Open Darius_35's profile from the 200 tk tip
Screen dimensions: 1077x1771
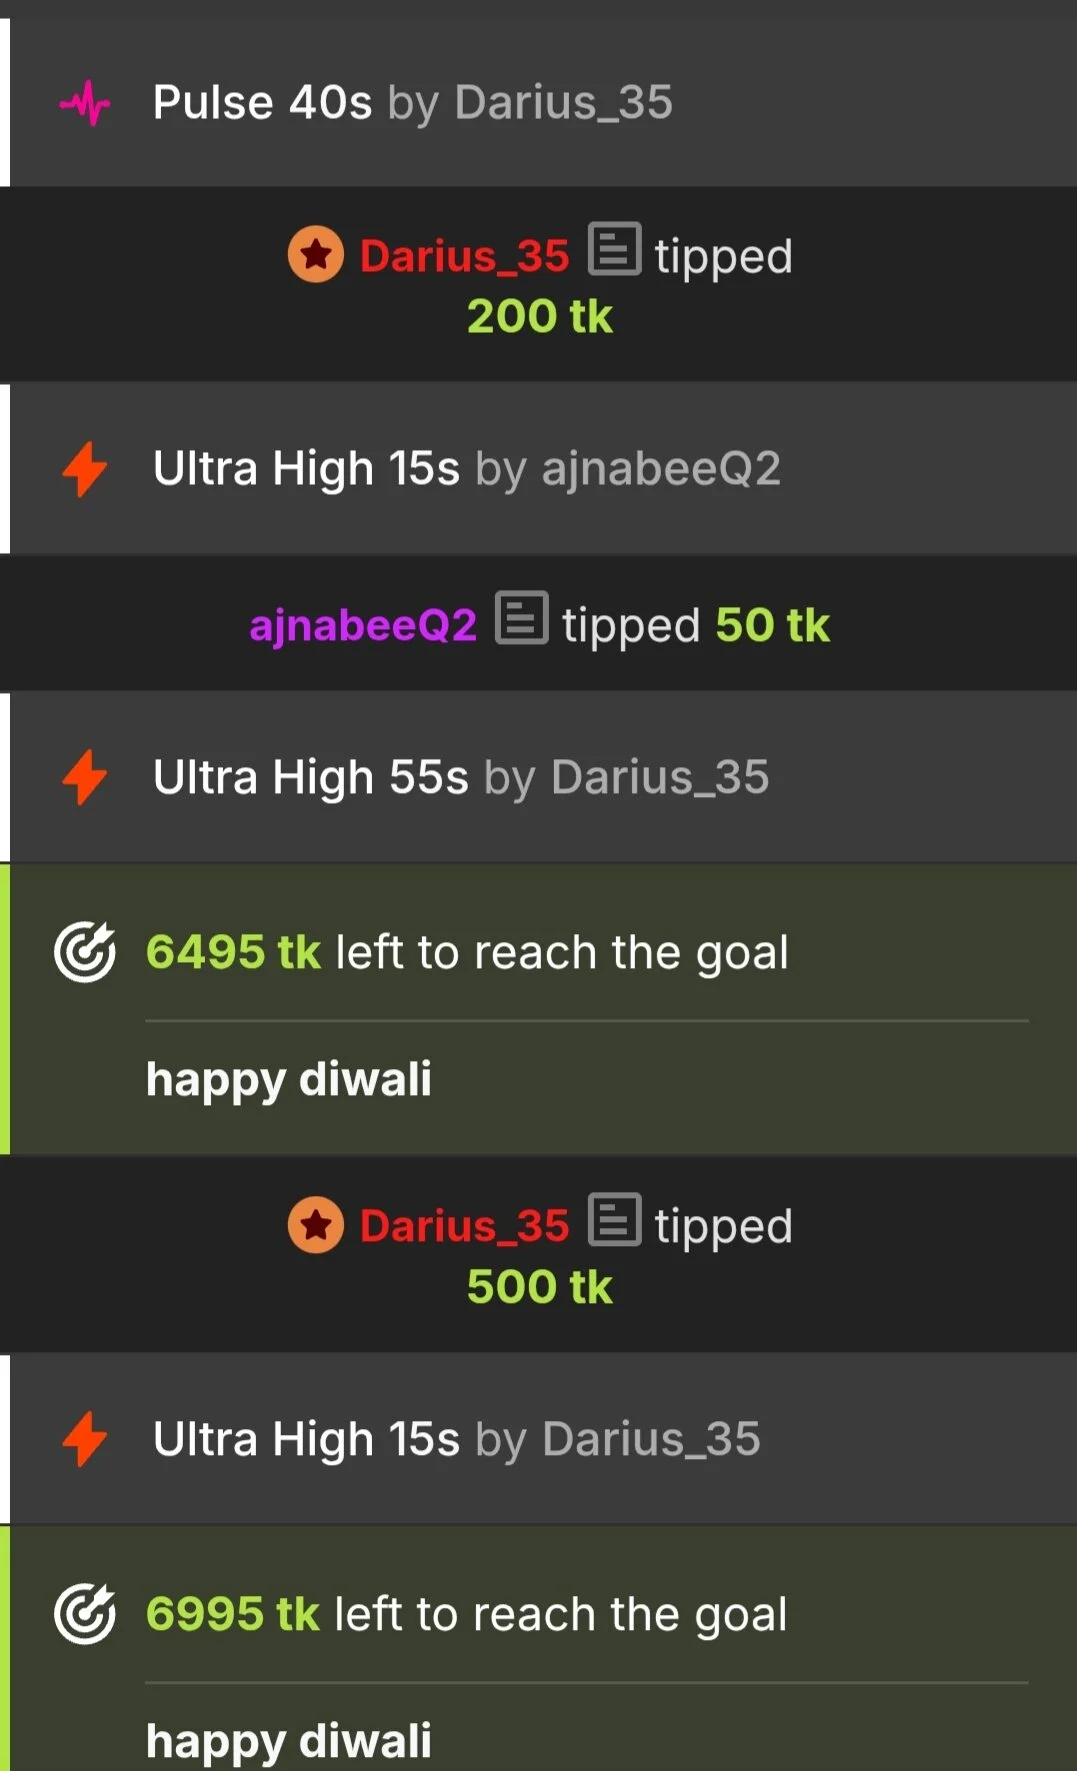click(464, 256)
